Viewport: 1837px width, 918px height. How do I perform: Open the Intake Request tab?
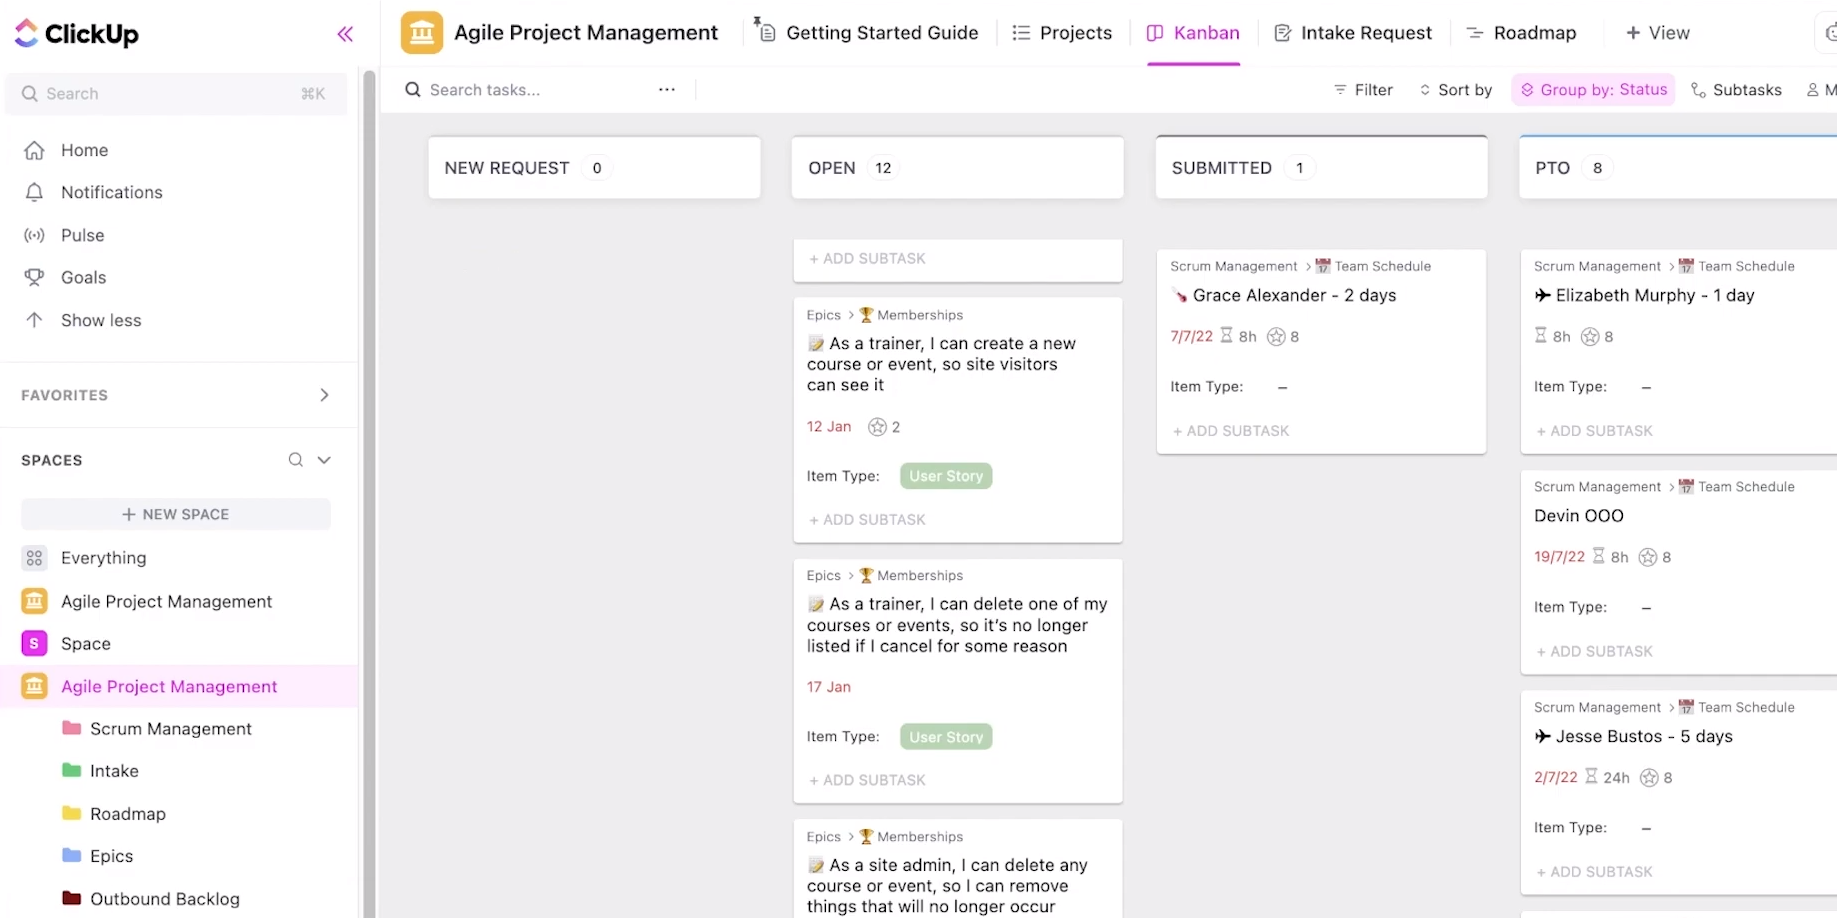[x=1353, y=33]
